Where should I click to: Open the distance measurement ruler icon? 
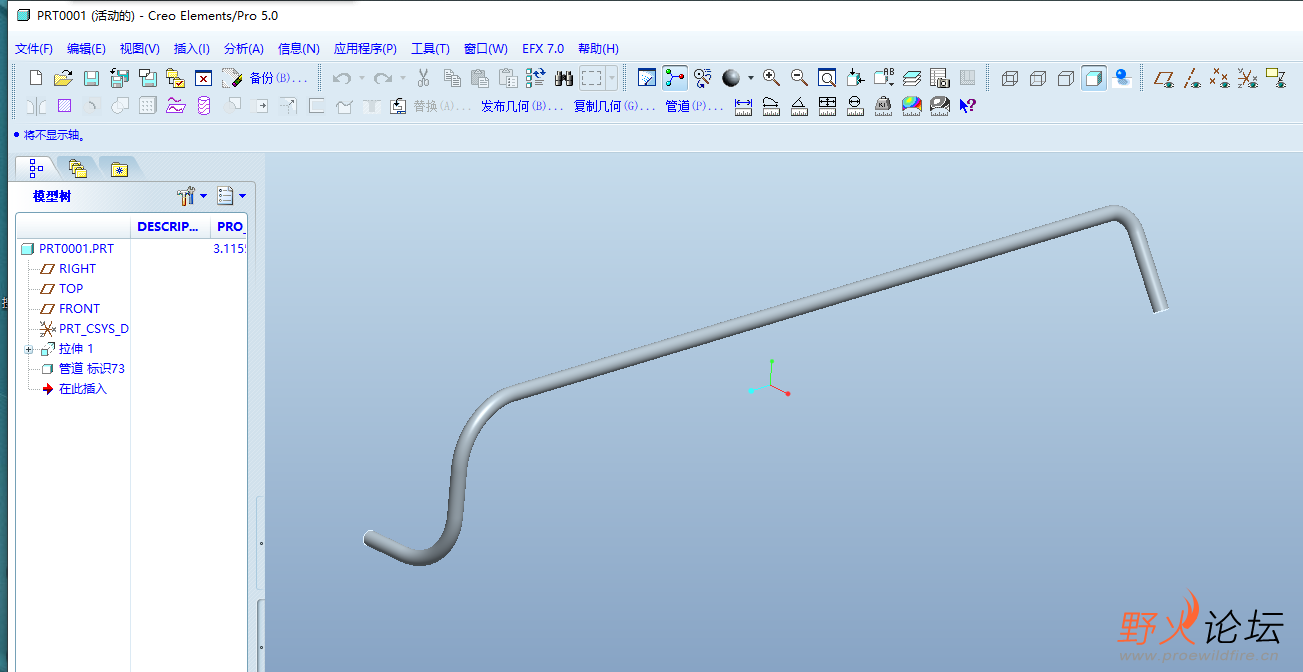click(x=743, y=105)
